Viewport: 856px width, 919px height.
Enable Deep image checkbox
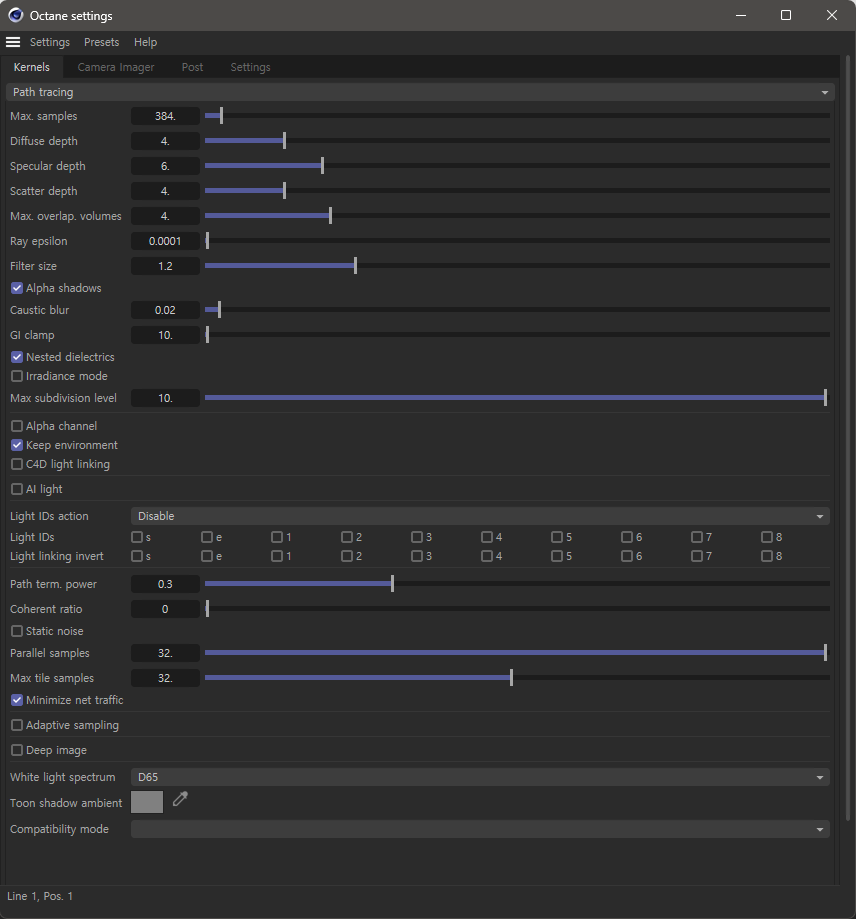click(17, 750)
